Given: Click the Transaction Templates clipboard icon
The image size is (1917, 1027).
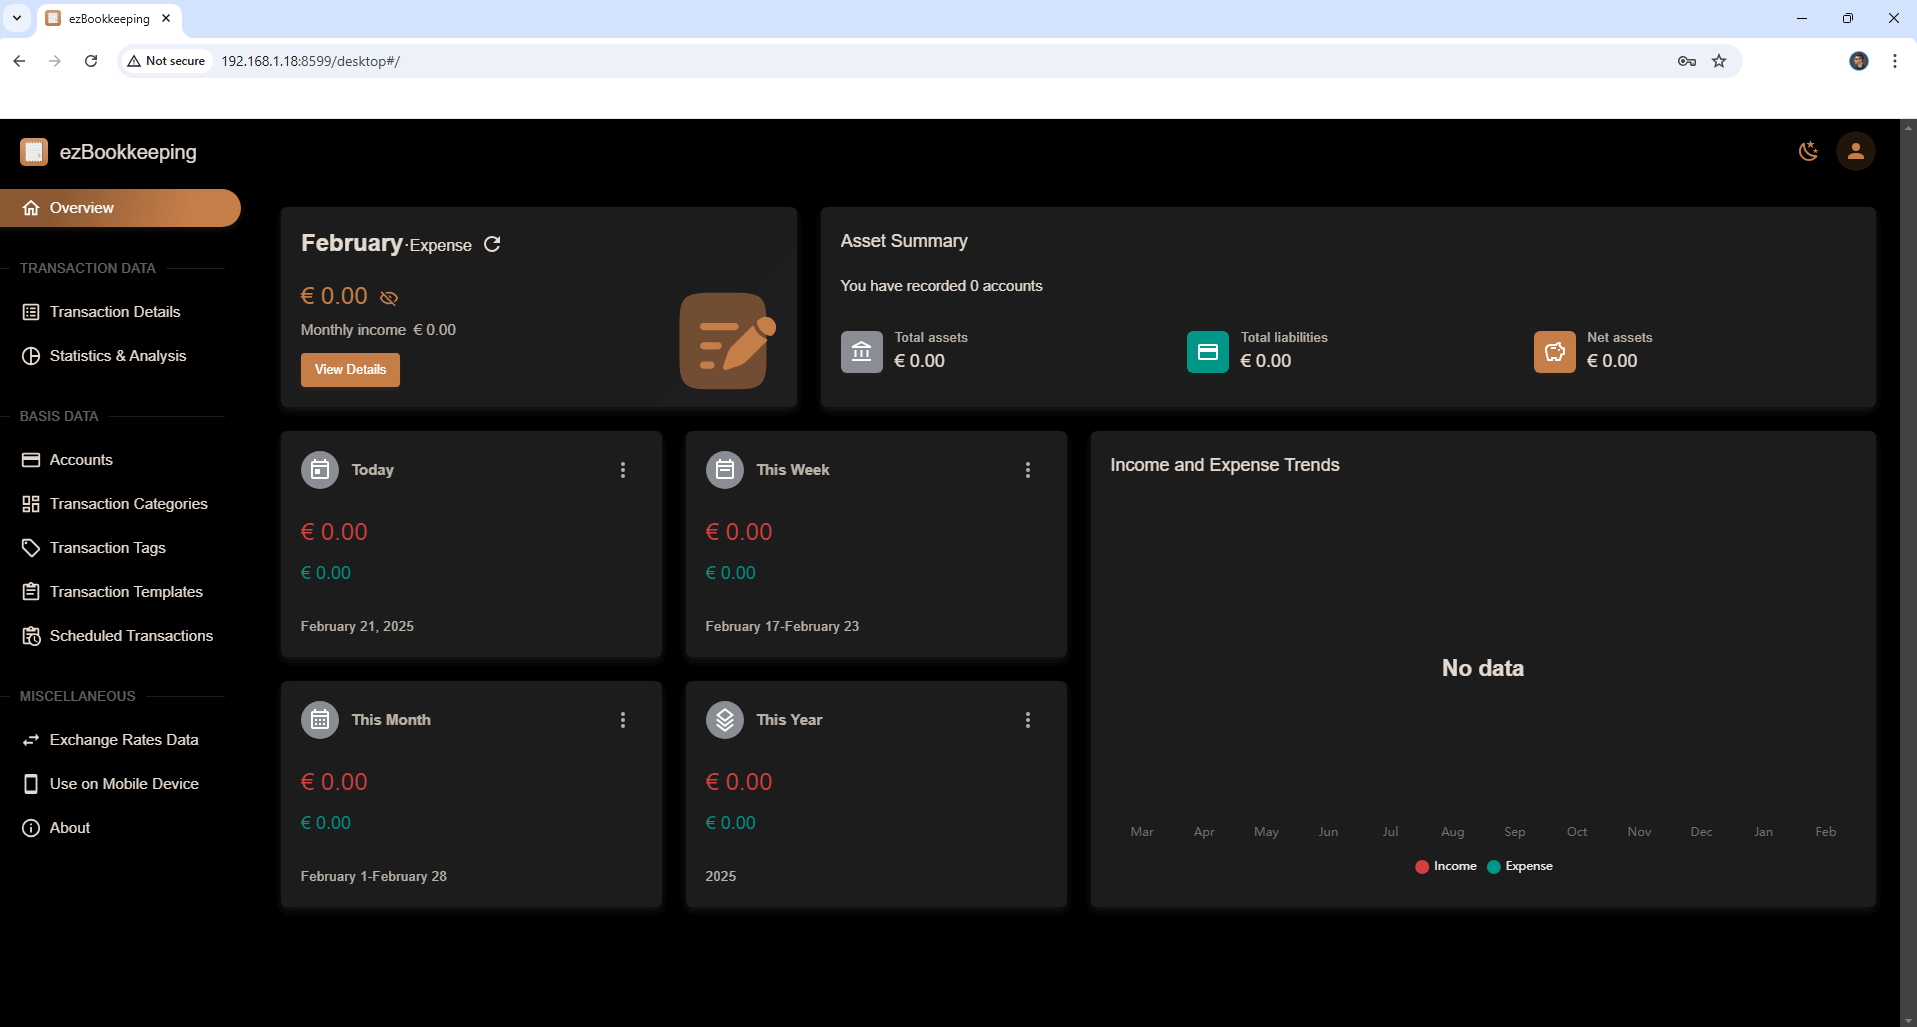Looking at the screenshot, I should pos(31,592).
